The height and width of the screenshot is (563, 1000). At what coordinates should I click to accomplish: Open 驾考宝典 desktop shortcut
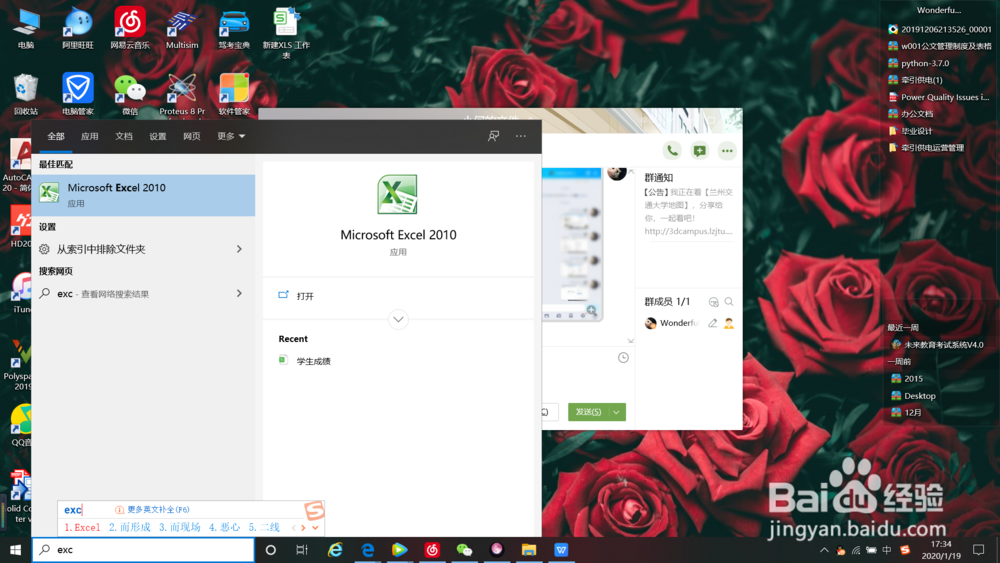point(234,28)
